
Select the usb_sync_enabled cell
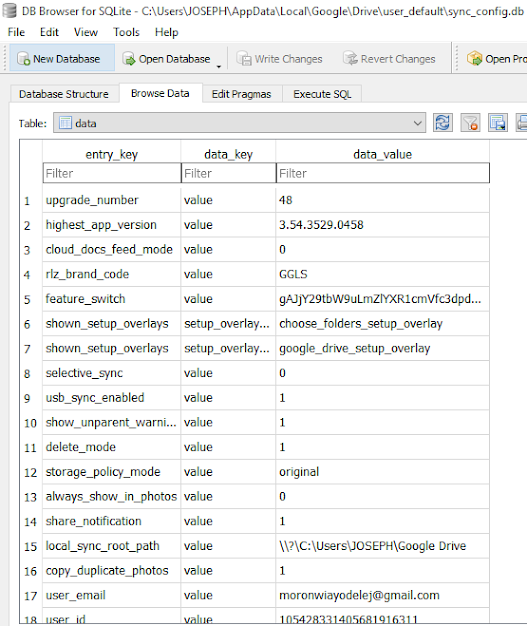pyautogui.click(x=112, y=398)
